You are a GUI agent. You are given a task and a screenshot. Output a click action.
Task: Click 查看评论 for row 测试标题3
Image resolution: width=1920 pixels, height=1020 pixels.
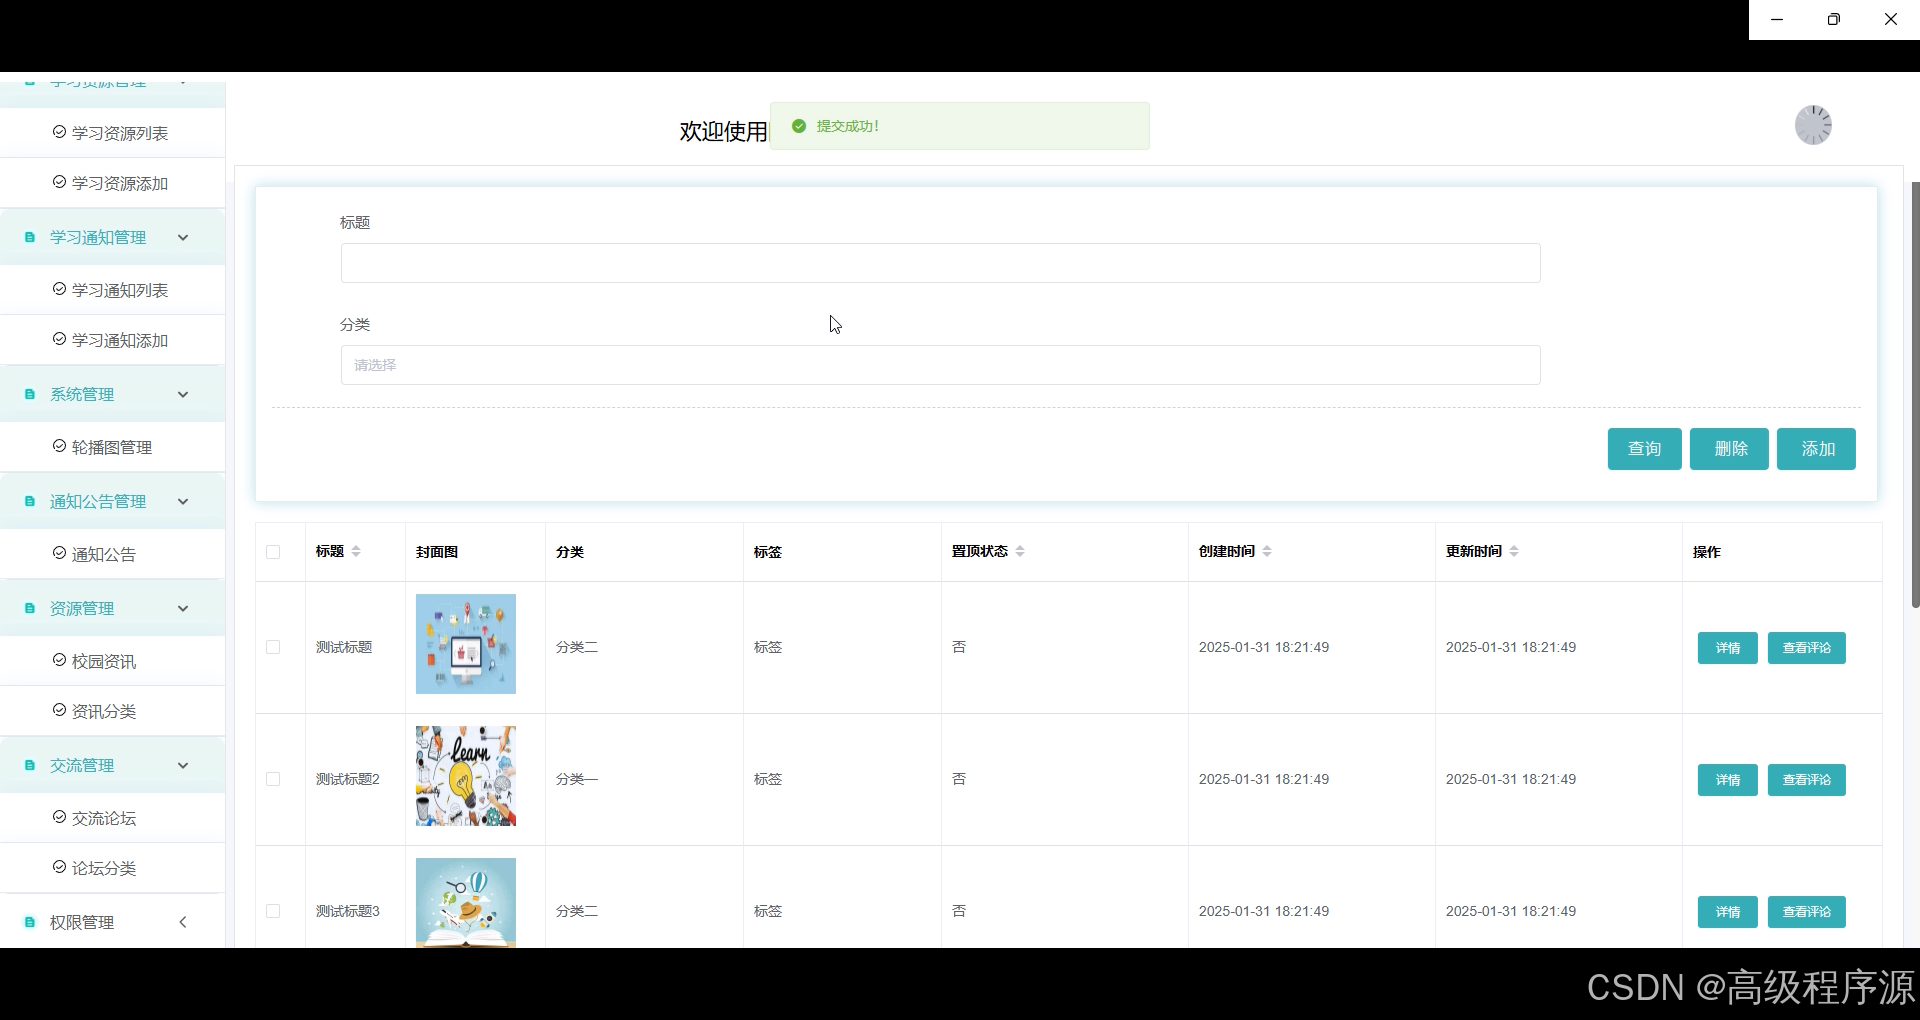coord(1807,912)
